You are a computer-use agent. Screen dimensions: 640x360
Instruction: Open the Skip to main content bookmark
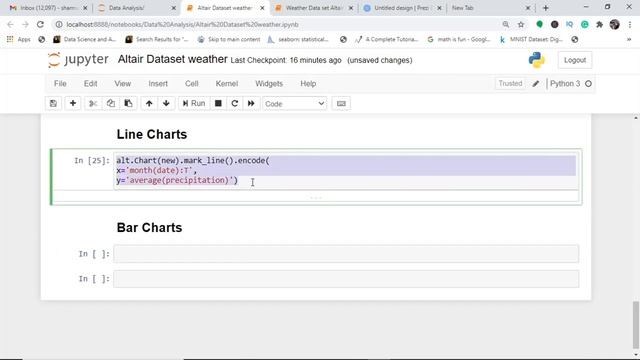click(x=229, y=40)
